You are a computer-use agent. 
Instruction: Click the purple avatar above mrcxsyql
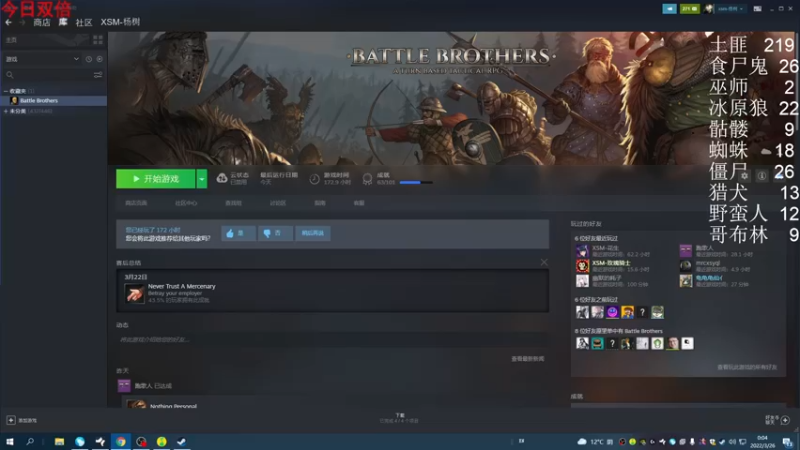686,251
